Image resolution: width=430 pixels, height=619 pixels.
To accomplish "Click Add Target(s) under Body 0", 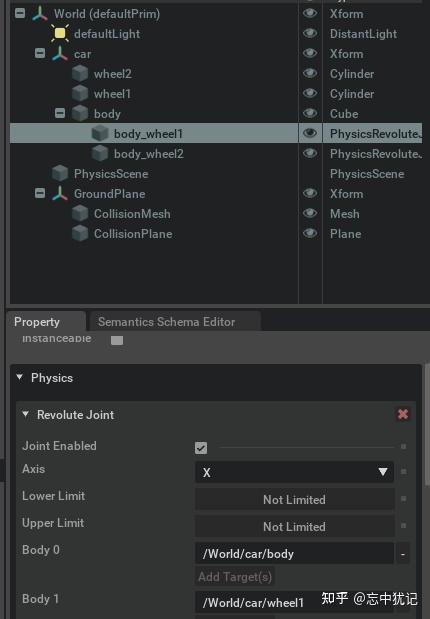I will [235, 577].
